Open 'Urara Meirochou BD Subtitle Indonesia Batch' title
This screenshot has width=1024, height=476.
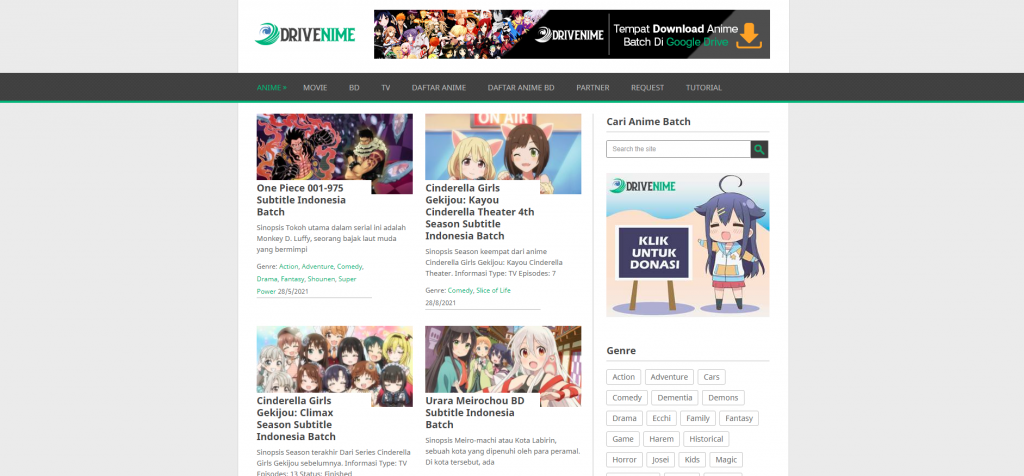(x=475, y=413)
